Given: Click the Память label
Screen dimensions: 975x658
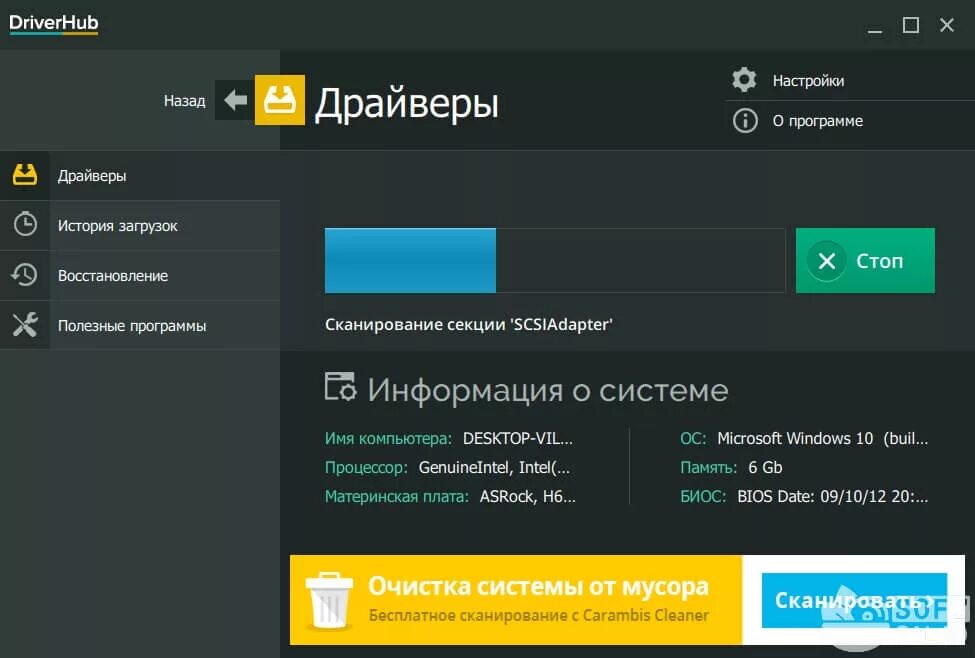Looking at the screenshot, I should [708, 467].
